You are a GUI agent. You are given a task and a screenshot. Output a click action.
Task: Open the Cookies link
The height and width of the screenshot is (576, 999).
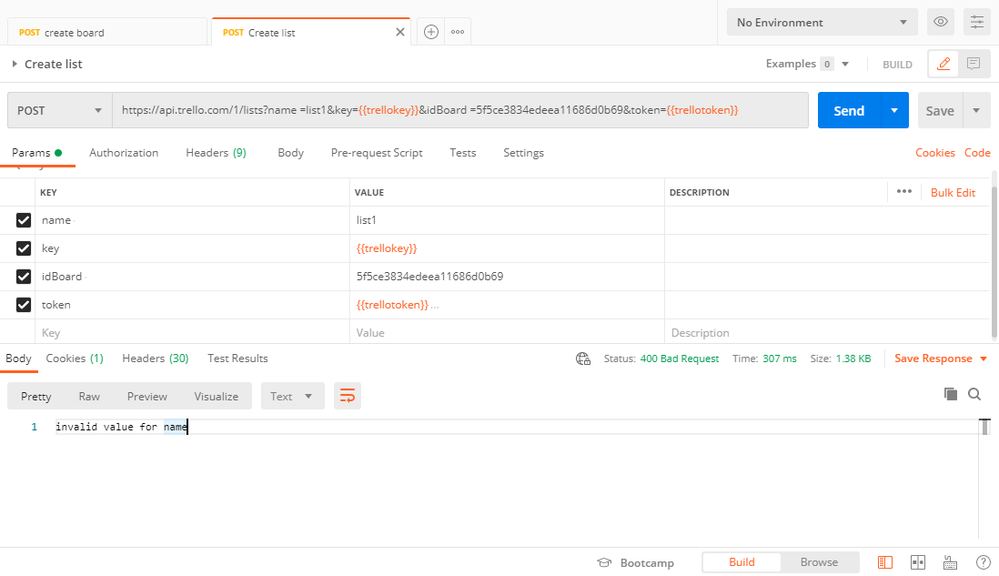935,153
